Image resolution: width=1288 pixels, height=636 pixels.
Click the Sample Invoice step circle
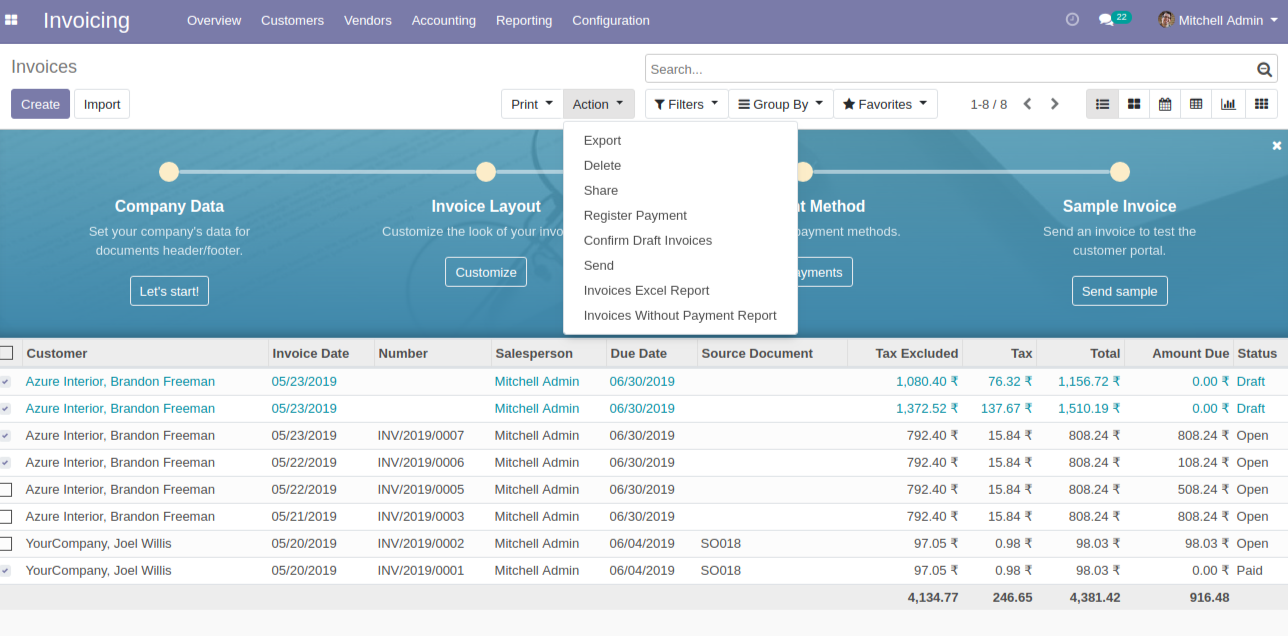click(1120, 172)
